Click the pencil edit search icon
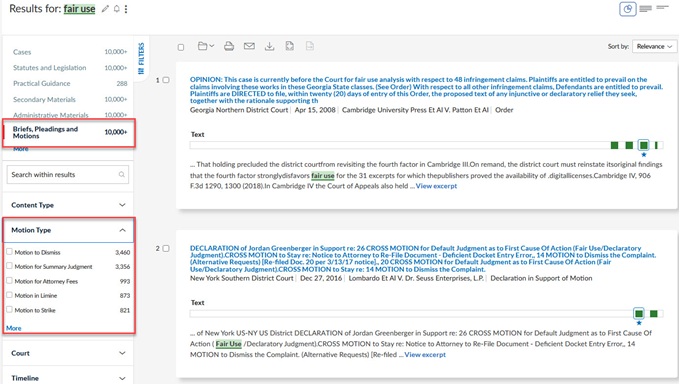The height and width of the screenshot is (385, 680). point(105,9)
